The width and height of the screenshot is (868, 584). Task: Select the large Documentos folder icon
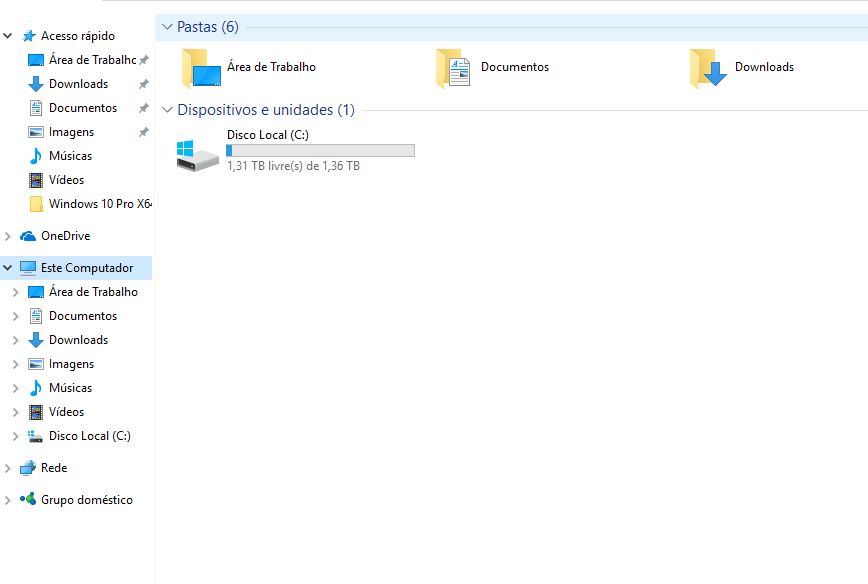(x=453, y=69)
